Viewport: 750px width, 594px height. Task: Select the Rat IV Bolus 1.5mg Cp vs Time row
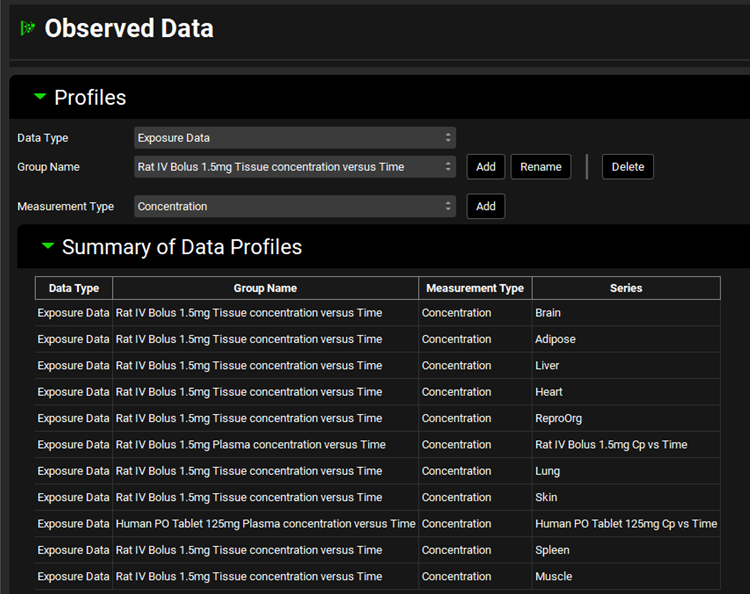(x=610, y=445)
